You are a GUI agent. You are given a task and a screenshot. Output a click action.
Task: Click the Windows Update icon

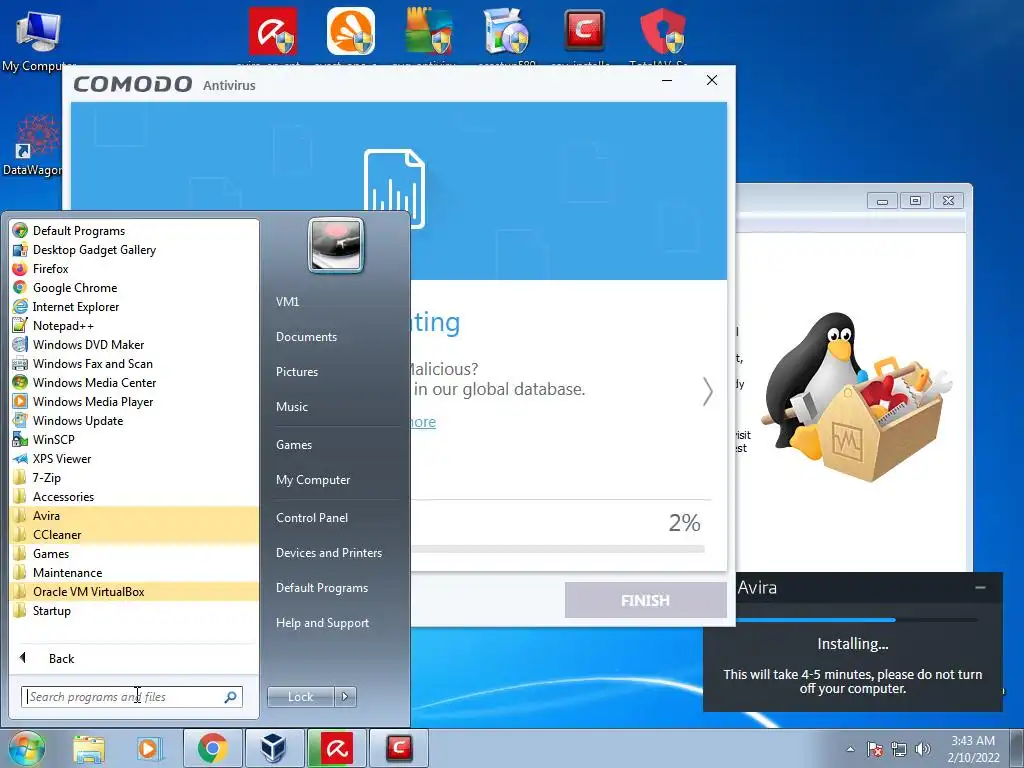point(20,420)
